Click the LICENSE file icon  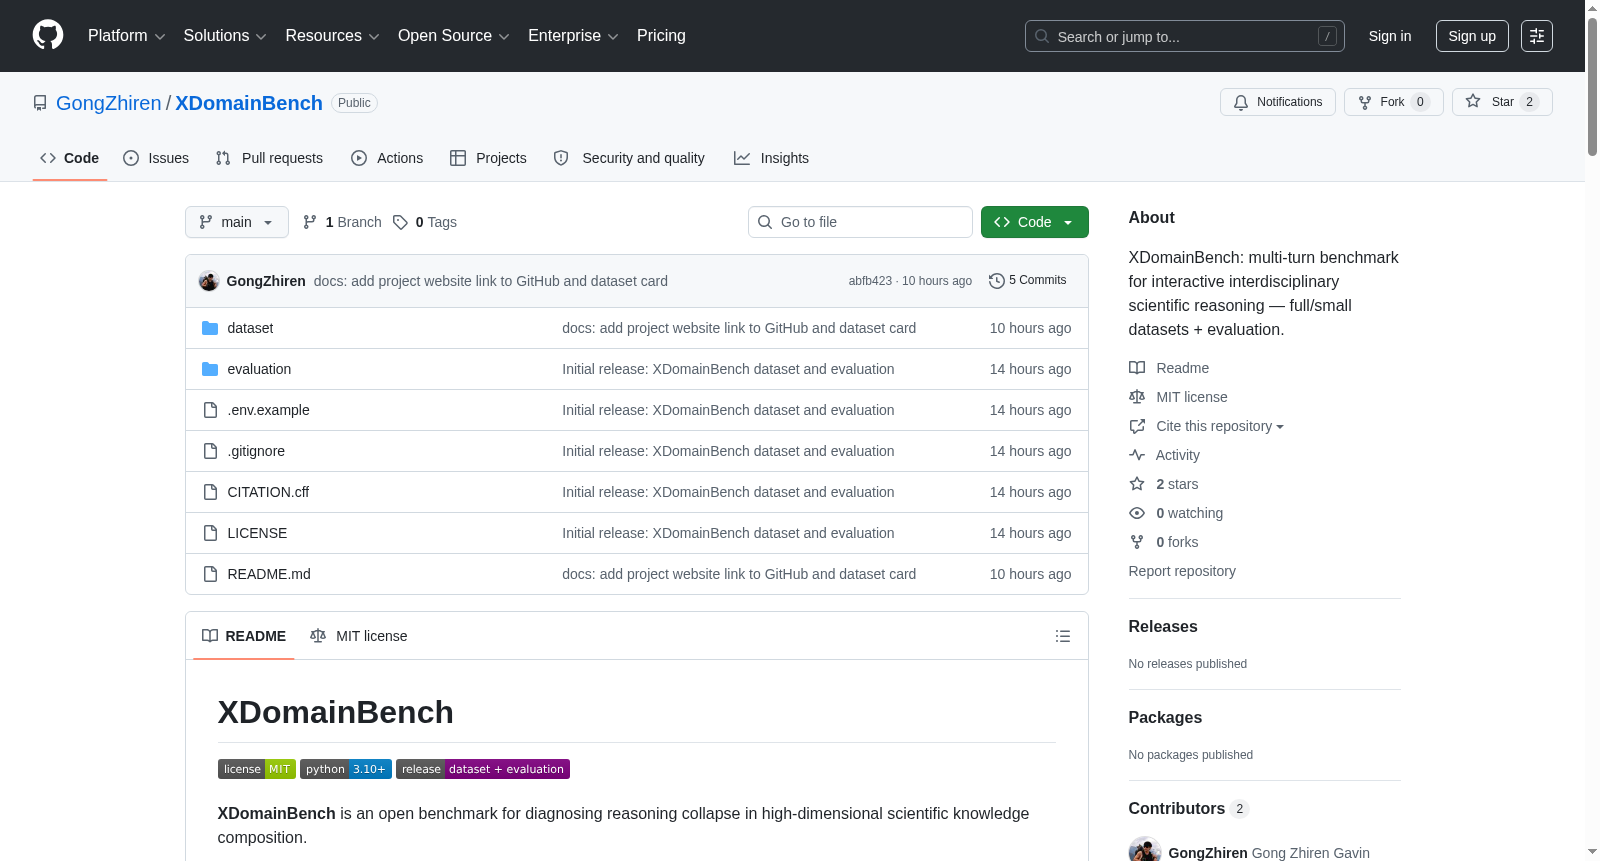coord(210,533)
